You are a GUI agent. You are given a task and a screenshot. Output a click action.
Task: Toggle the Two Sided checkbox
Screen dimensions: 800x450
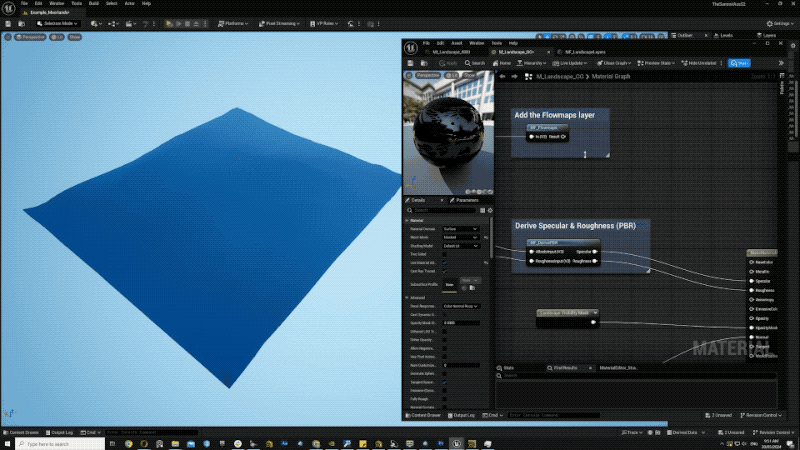tap(444, 254)
